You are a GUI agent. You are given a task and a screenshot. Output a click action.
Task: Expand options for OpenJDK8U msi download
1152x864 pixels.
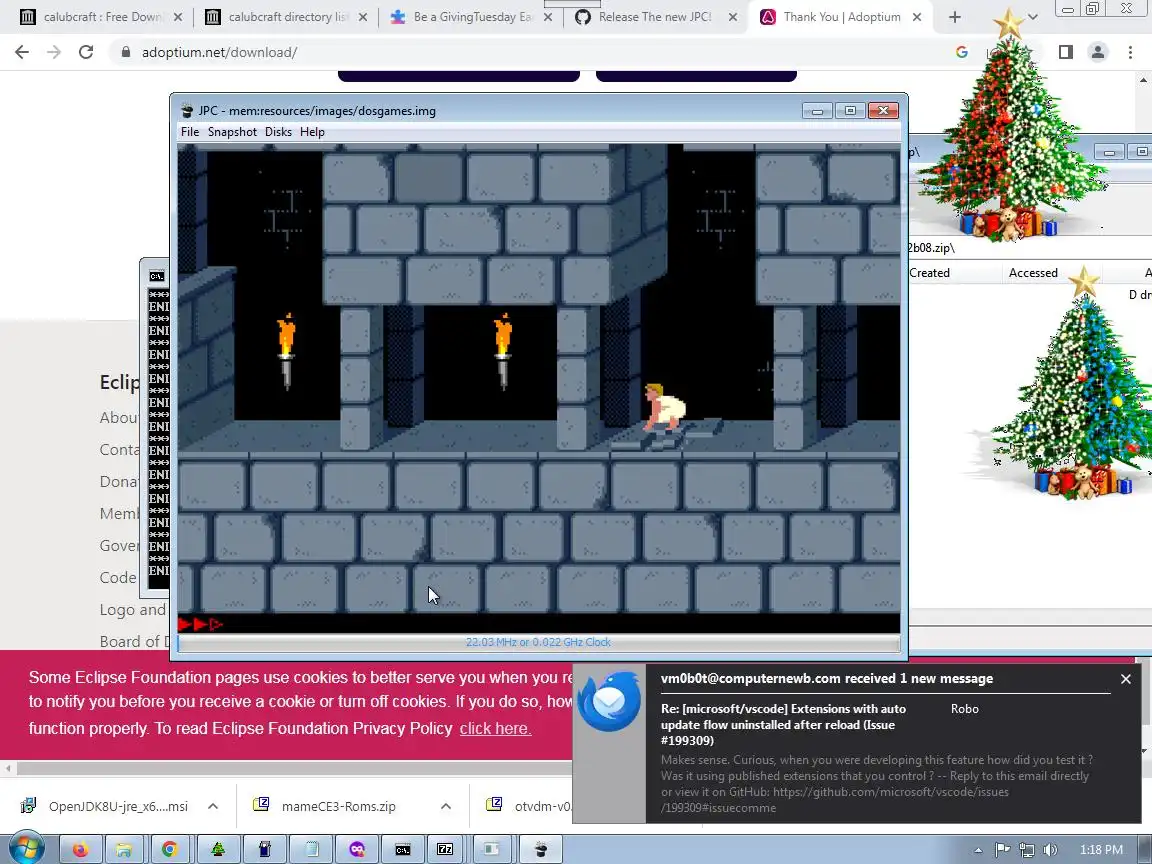click(x=213, y=806)
